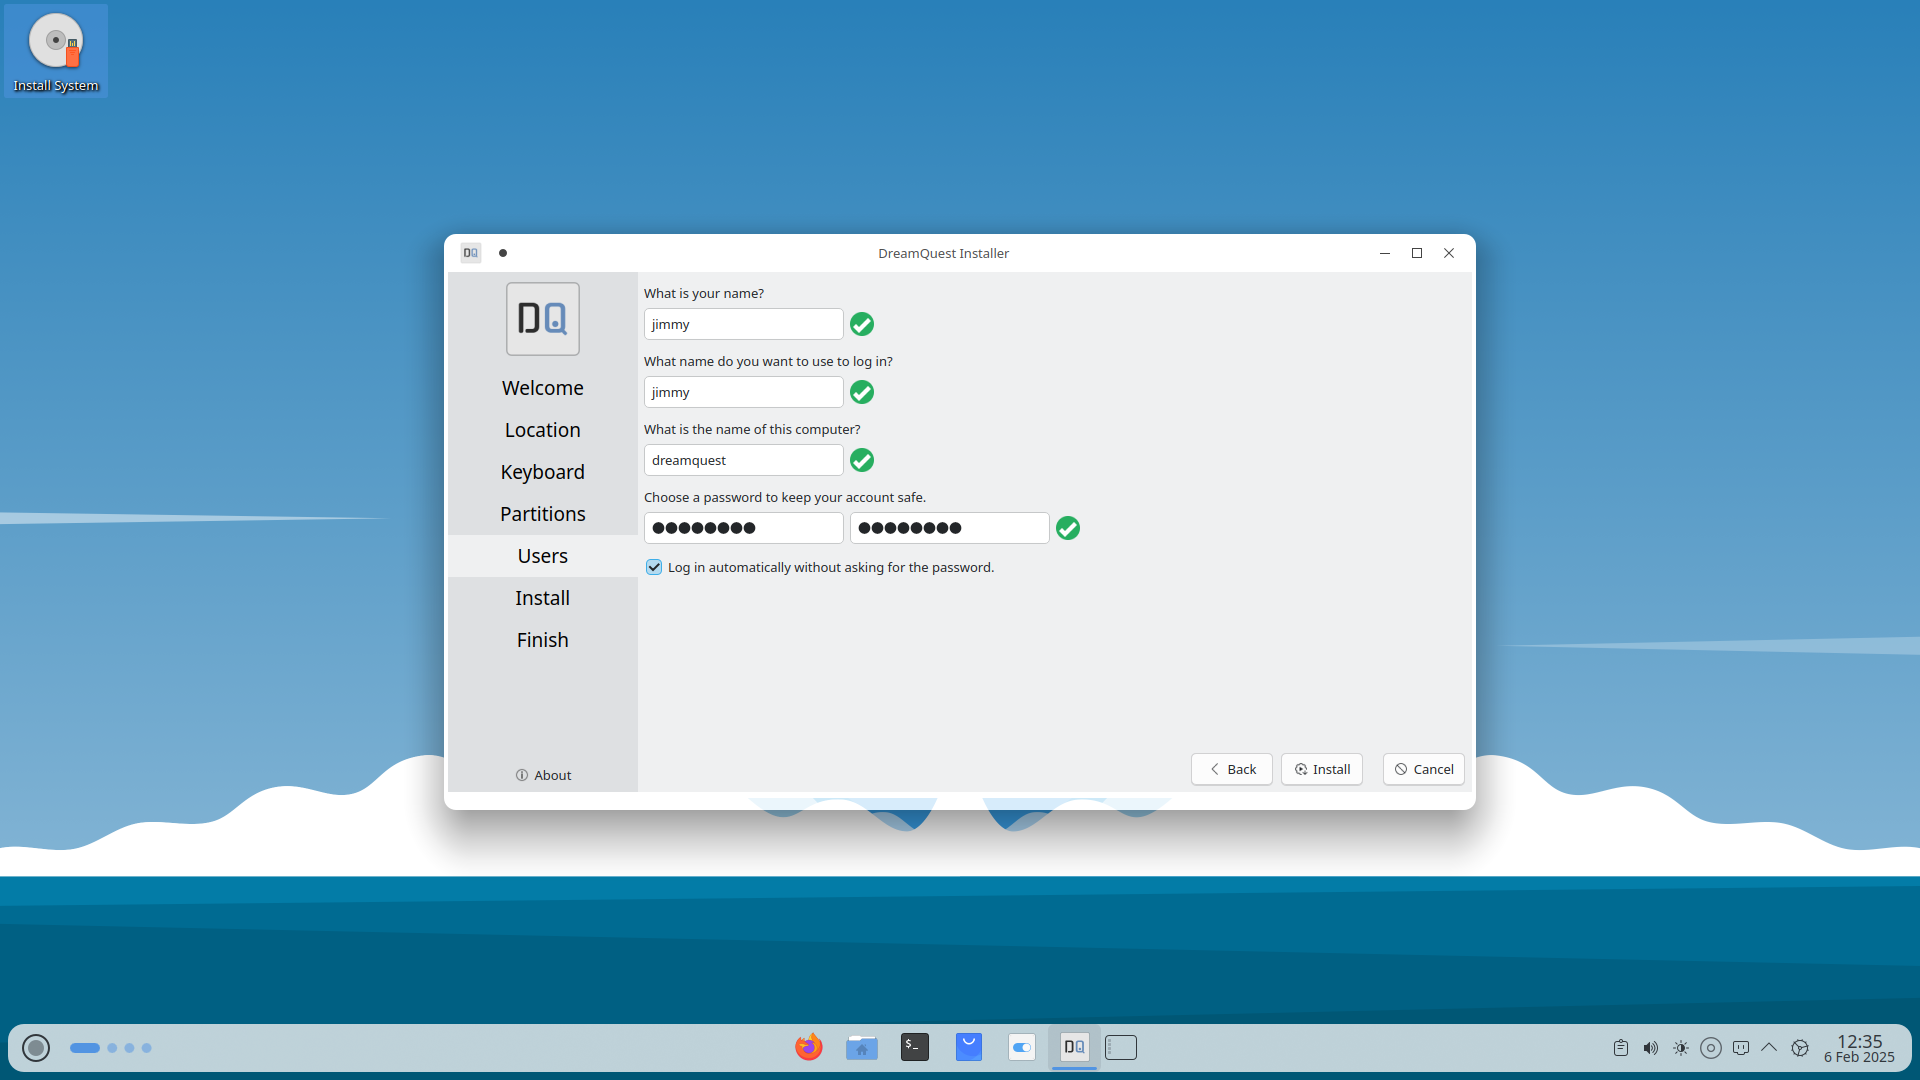
Task: Open the clock and date calendar popup
Action: tap(1858, 1048)
